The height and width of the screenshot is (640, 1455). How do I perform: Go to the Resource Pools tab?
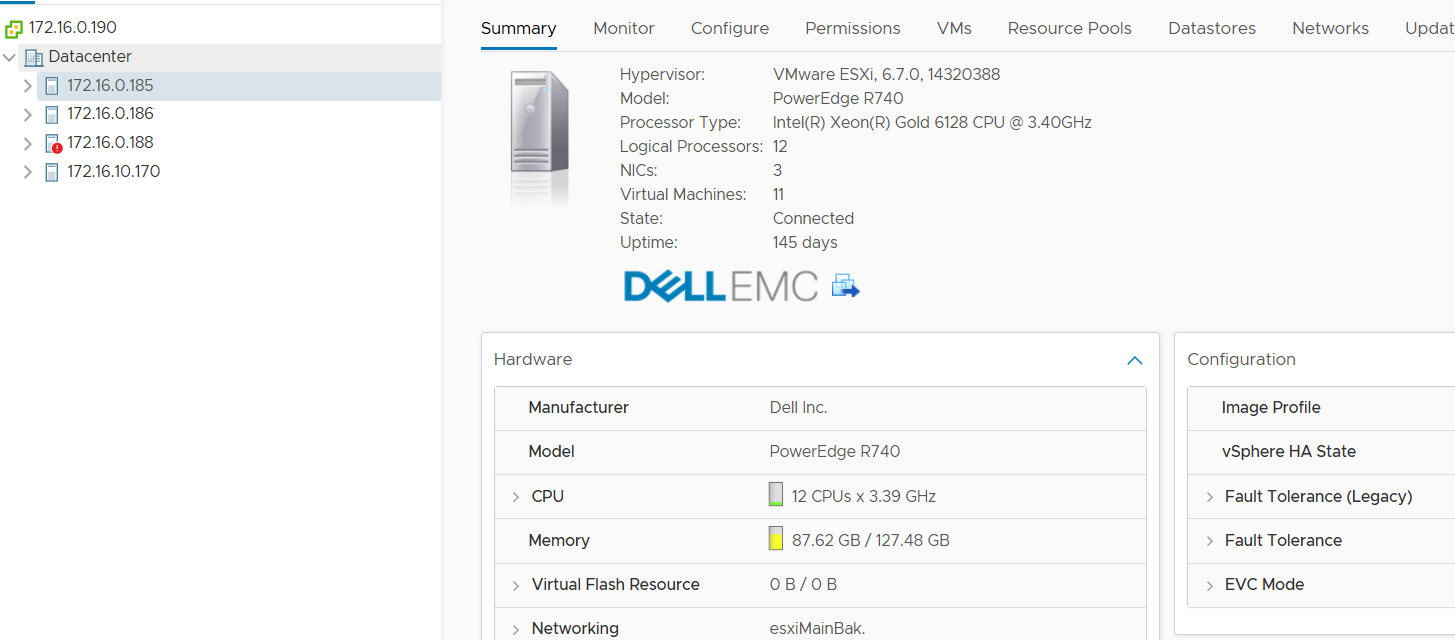(x=1069, y=28)
